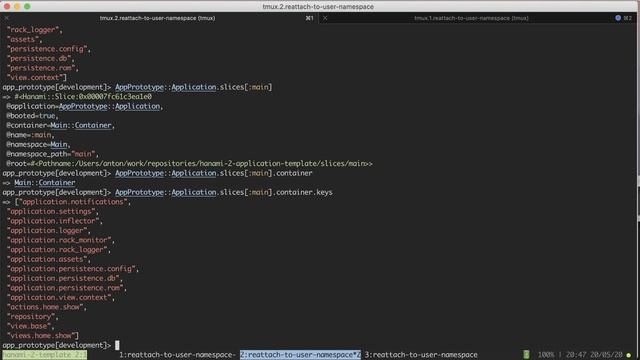Click the @namespace_path="main" line
This screenshot has height=360, width=640.
click(x=53, y=154)
